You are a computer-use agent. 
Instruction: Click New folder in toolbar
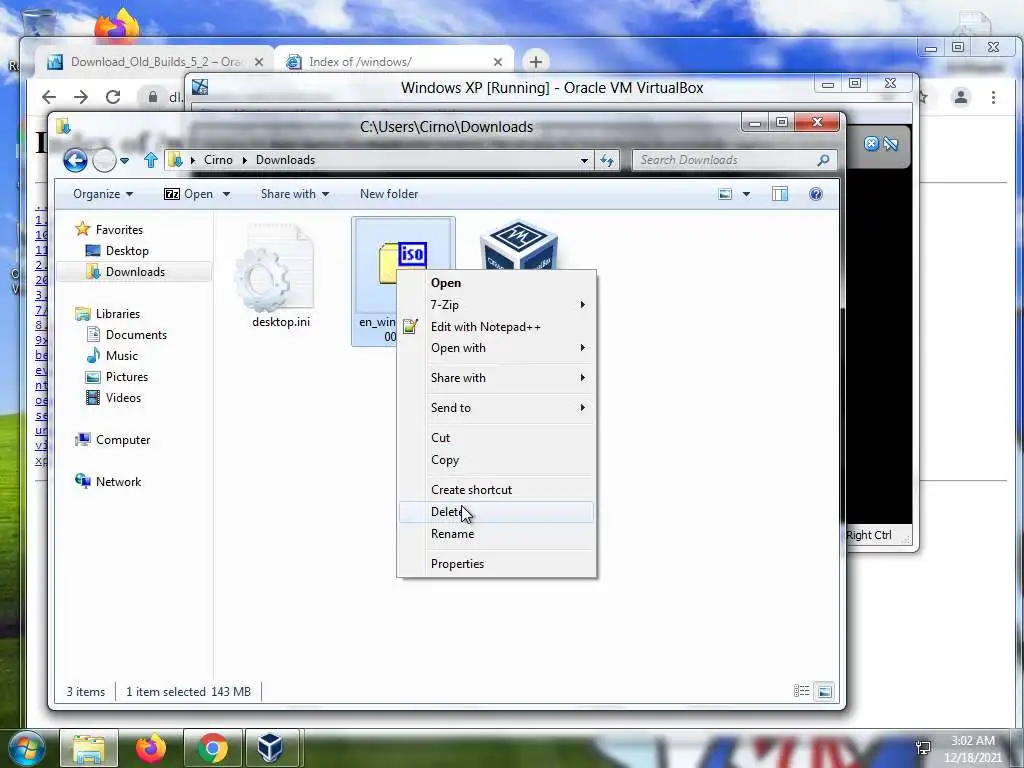coord(389,194)
